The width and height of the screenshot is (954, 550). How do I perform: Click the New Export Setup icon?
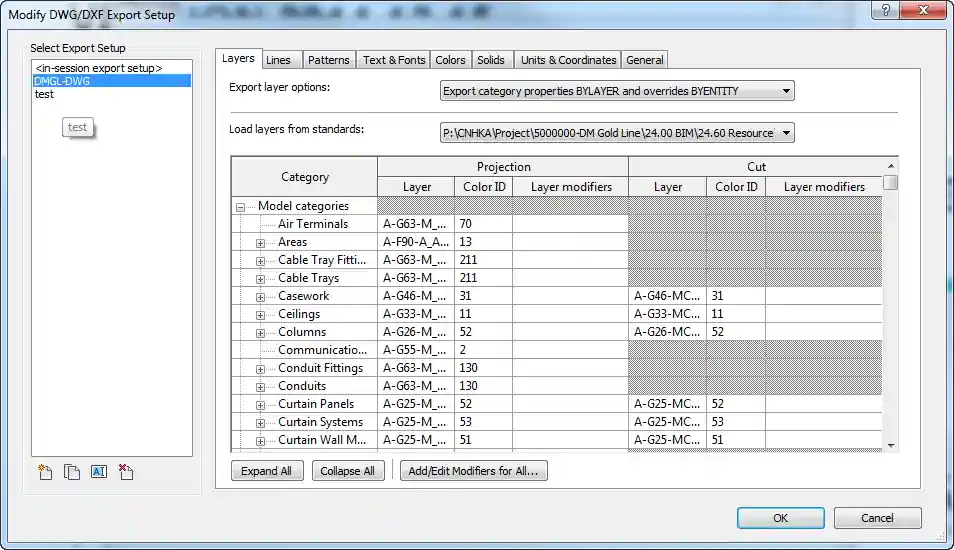[45, 472]
